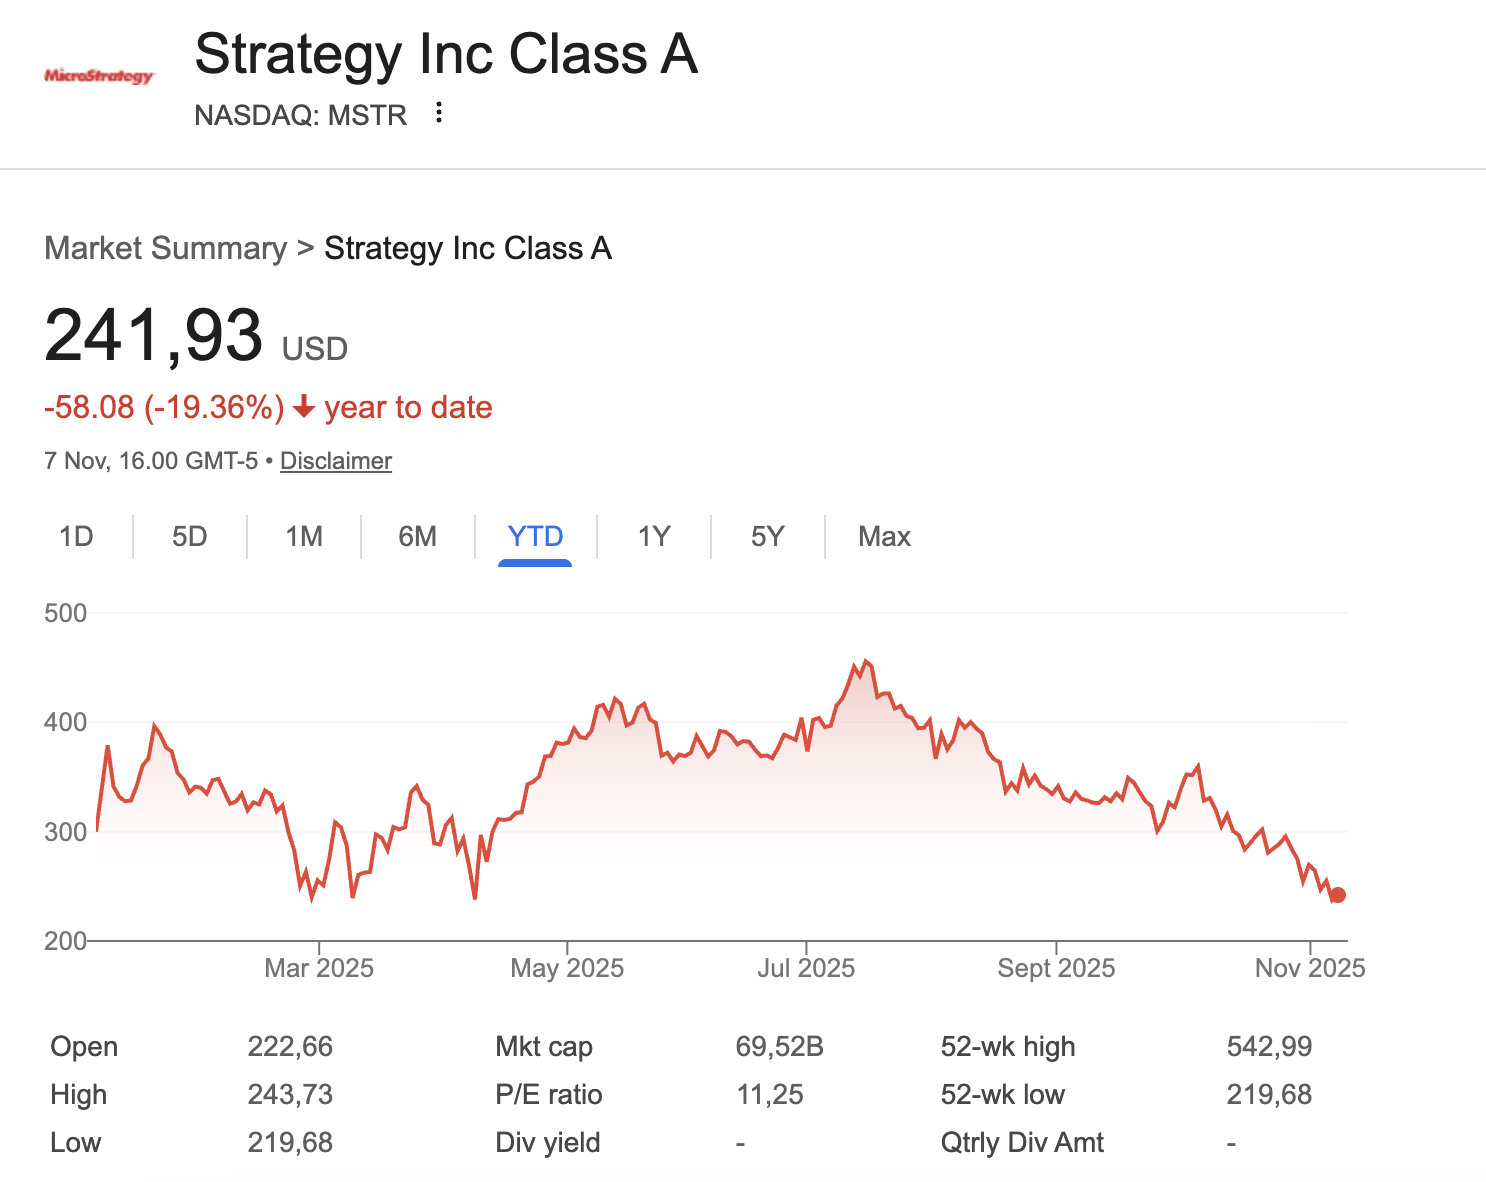
Task: Open the three-dot options menu near MSTR
Action: click(438, 113)
